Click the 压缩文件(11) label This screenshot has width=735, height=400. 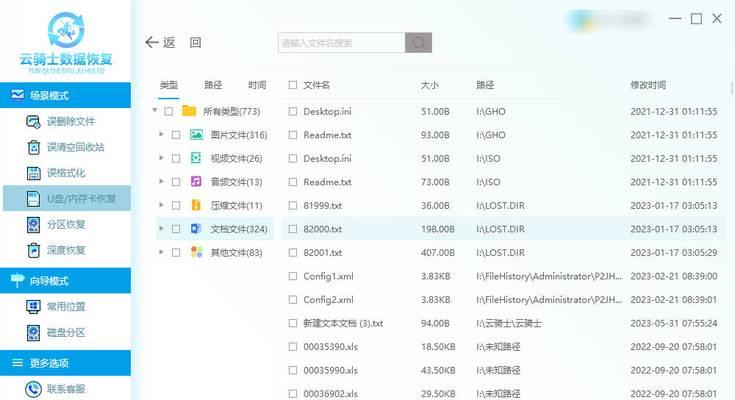(236, 205)
